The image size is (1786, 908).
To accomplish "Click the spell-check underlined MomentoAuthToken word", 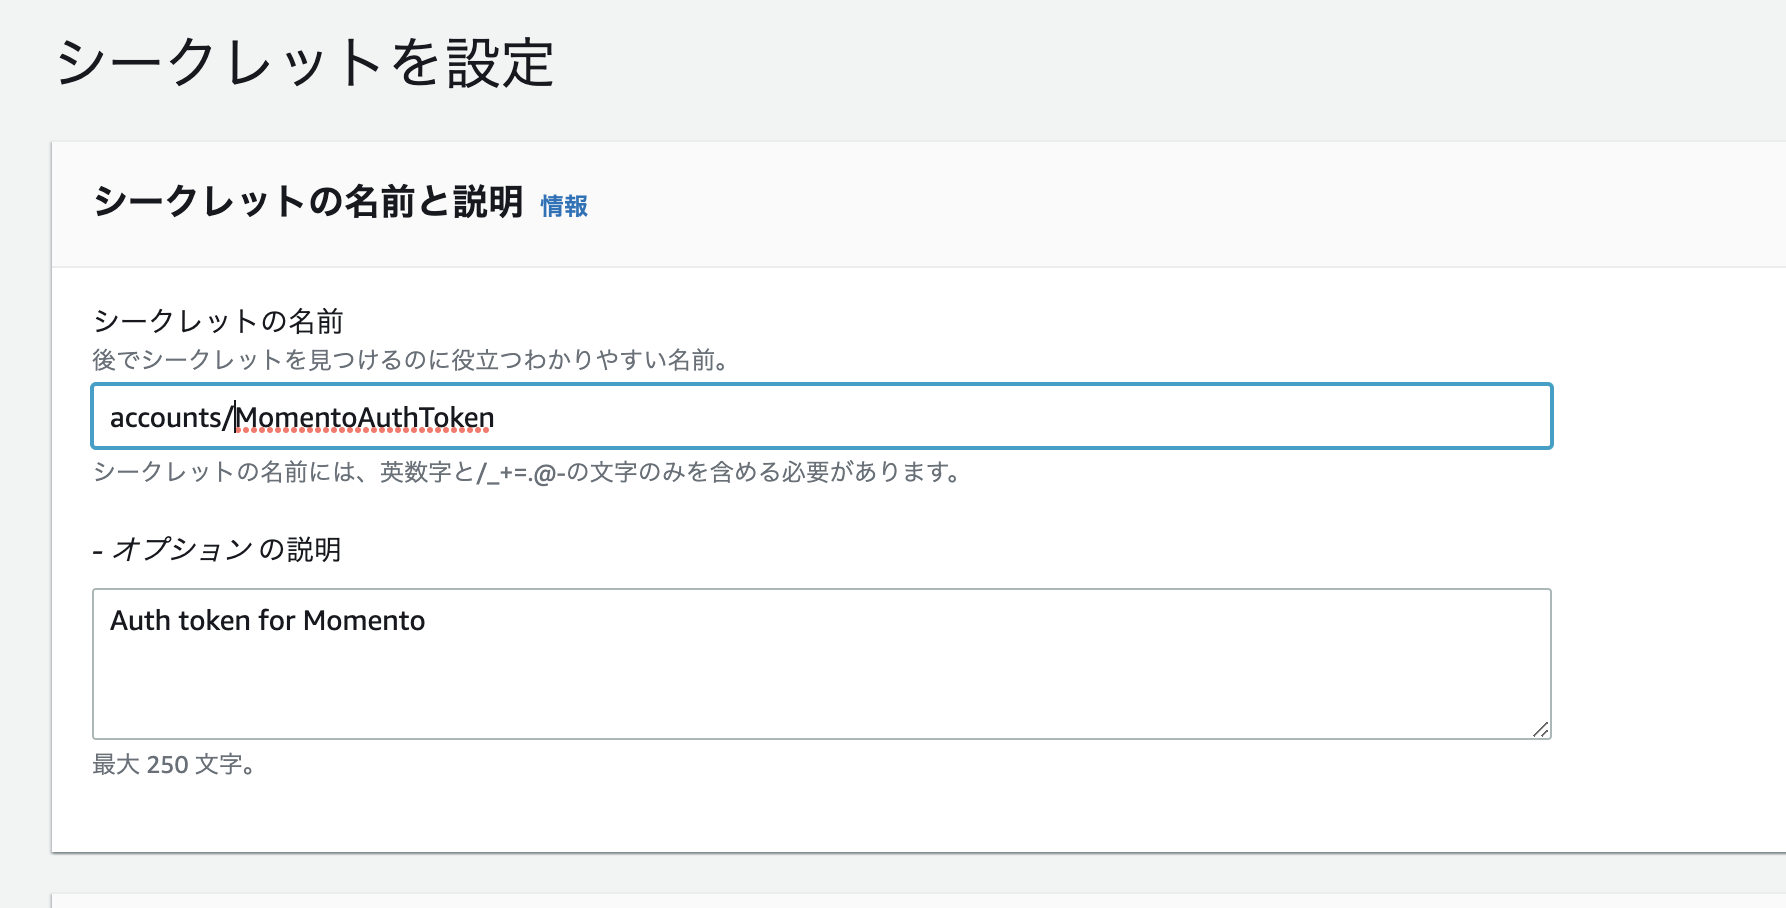I will (x=365, y=417).
